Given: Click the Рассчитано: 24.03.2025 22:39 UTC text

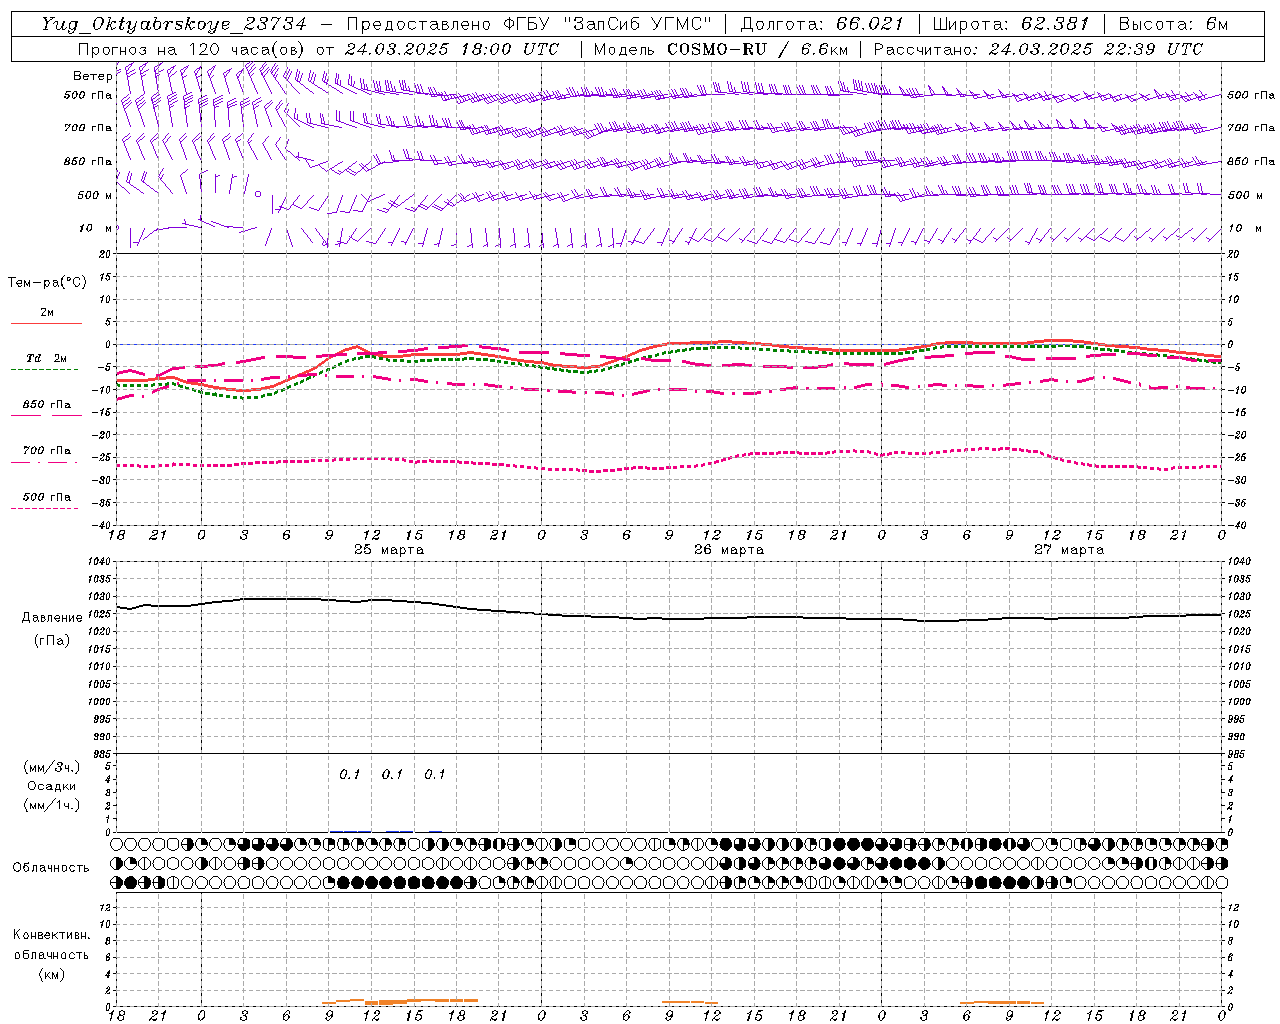Looking at the screenshot, I should (1038, 49).
